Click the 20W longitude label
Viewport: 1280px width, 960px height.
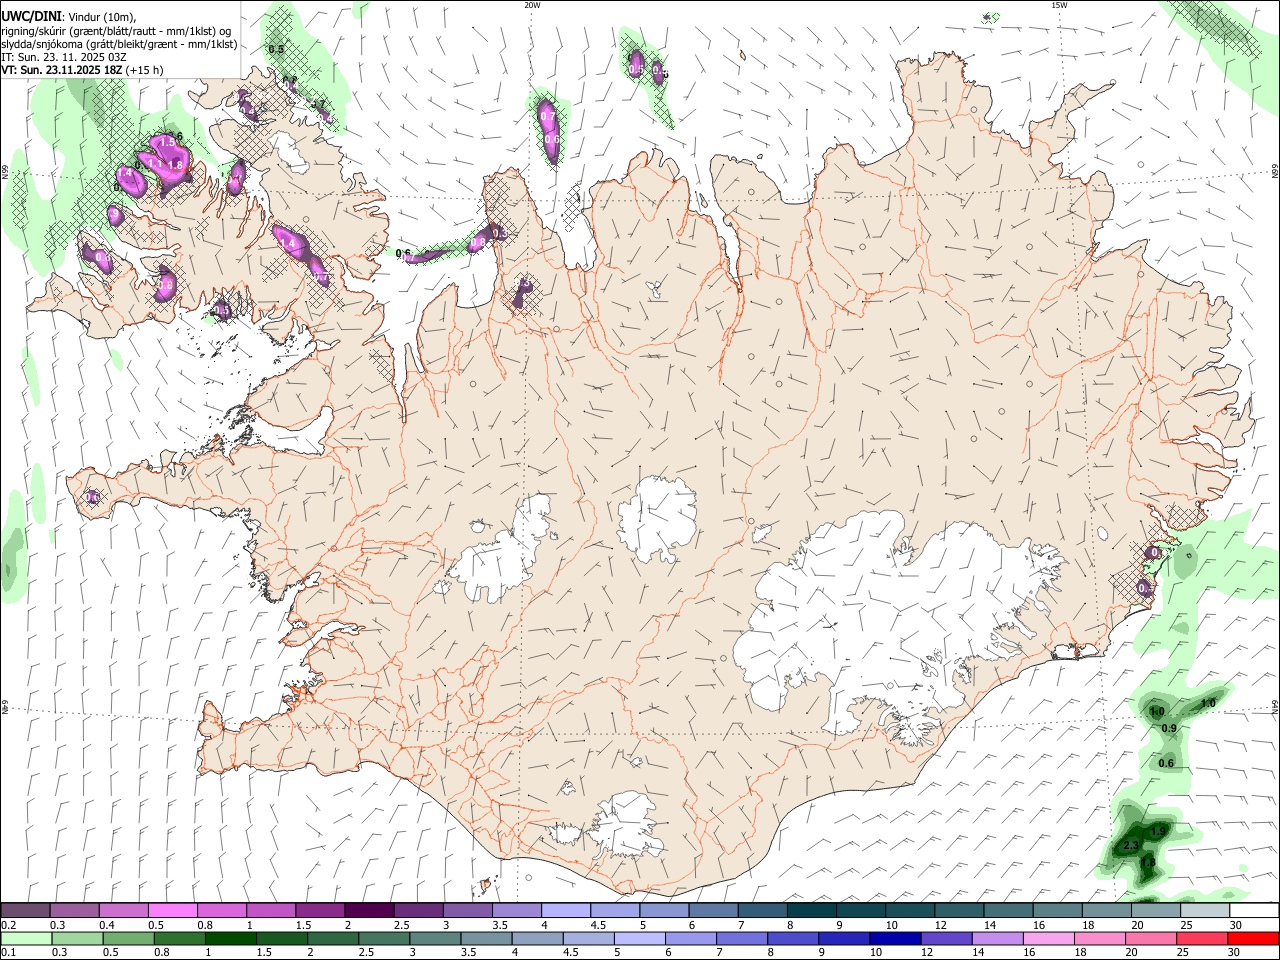[532, 5]
